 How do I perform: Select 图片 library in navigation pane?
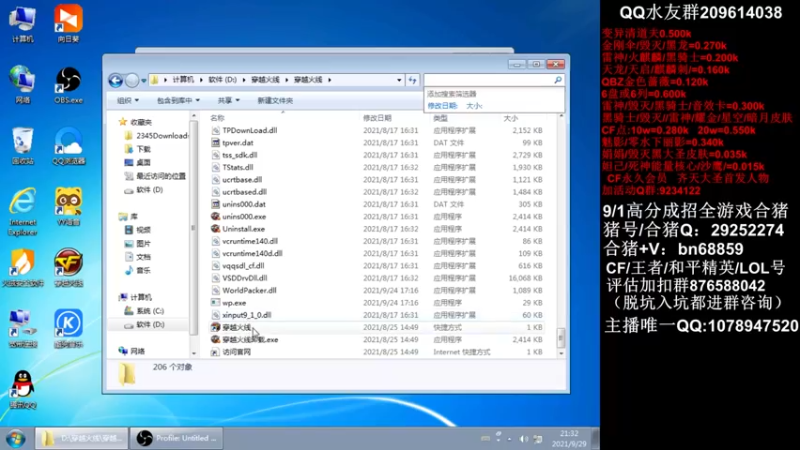tap(143, 243)
